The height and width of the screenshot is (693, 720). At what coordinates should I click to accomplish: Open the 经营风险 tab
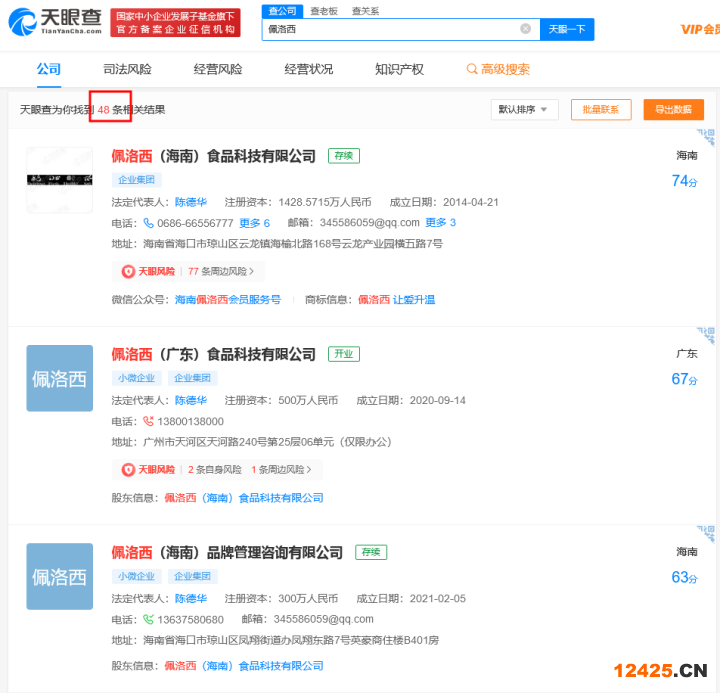218,69
